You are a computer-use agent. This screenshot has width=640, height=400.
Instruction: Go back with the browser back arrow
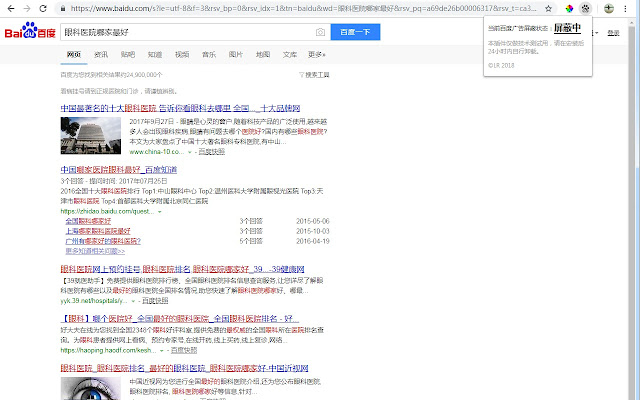click(x=11, y=8)
